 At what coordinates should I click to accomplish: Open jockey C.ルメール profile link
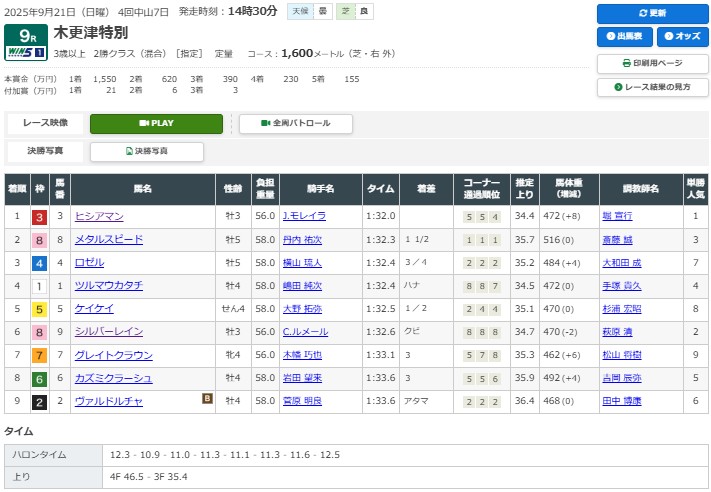(304, 332)
